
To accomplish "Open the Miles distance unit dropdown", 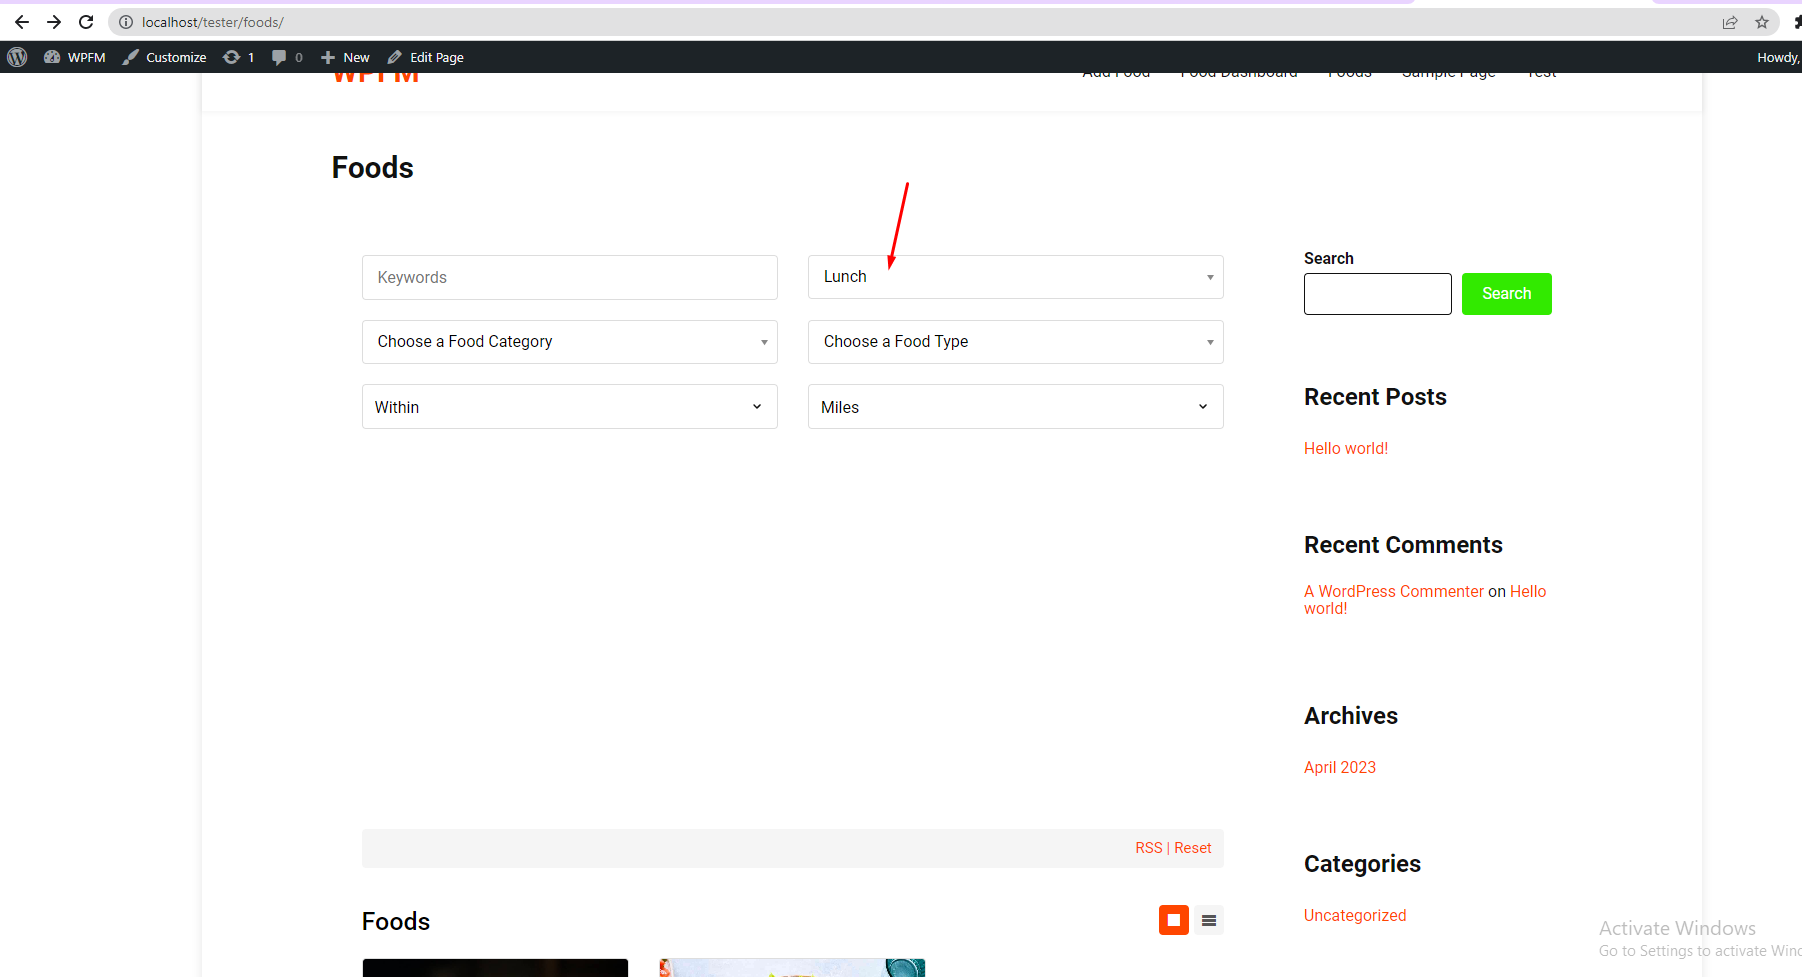I will click(x=1014, y=406).
